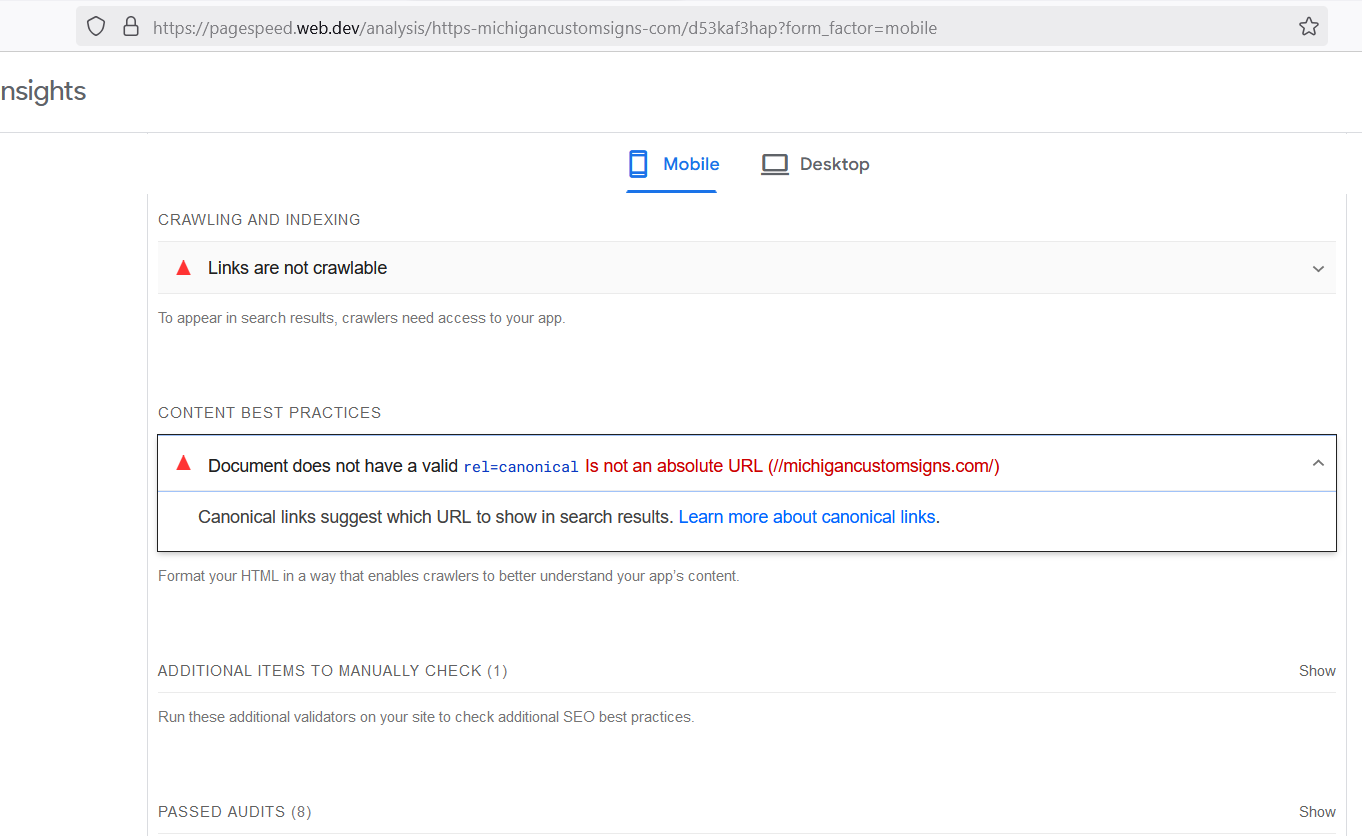
Task: Click the padlock site security icon
Action: [130, 27]
